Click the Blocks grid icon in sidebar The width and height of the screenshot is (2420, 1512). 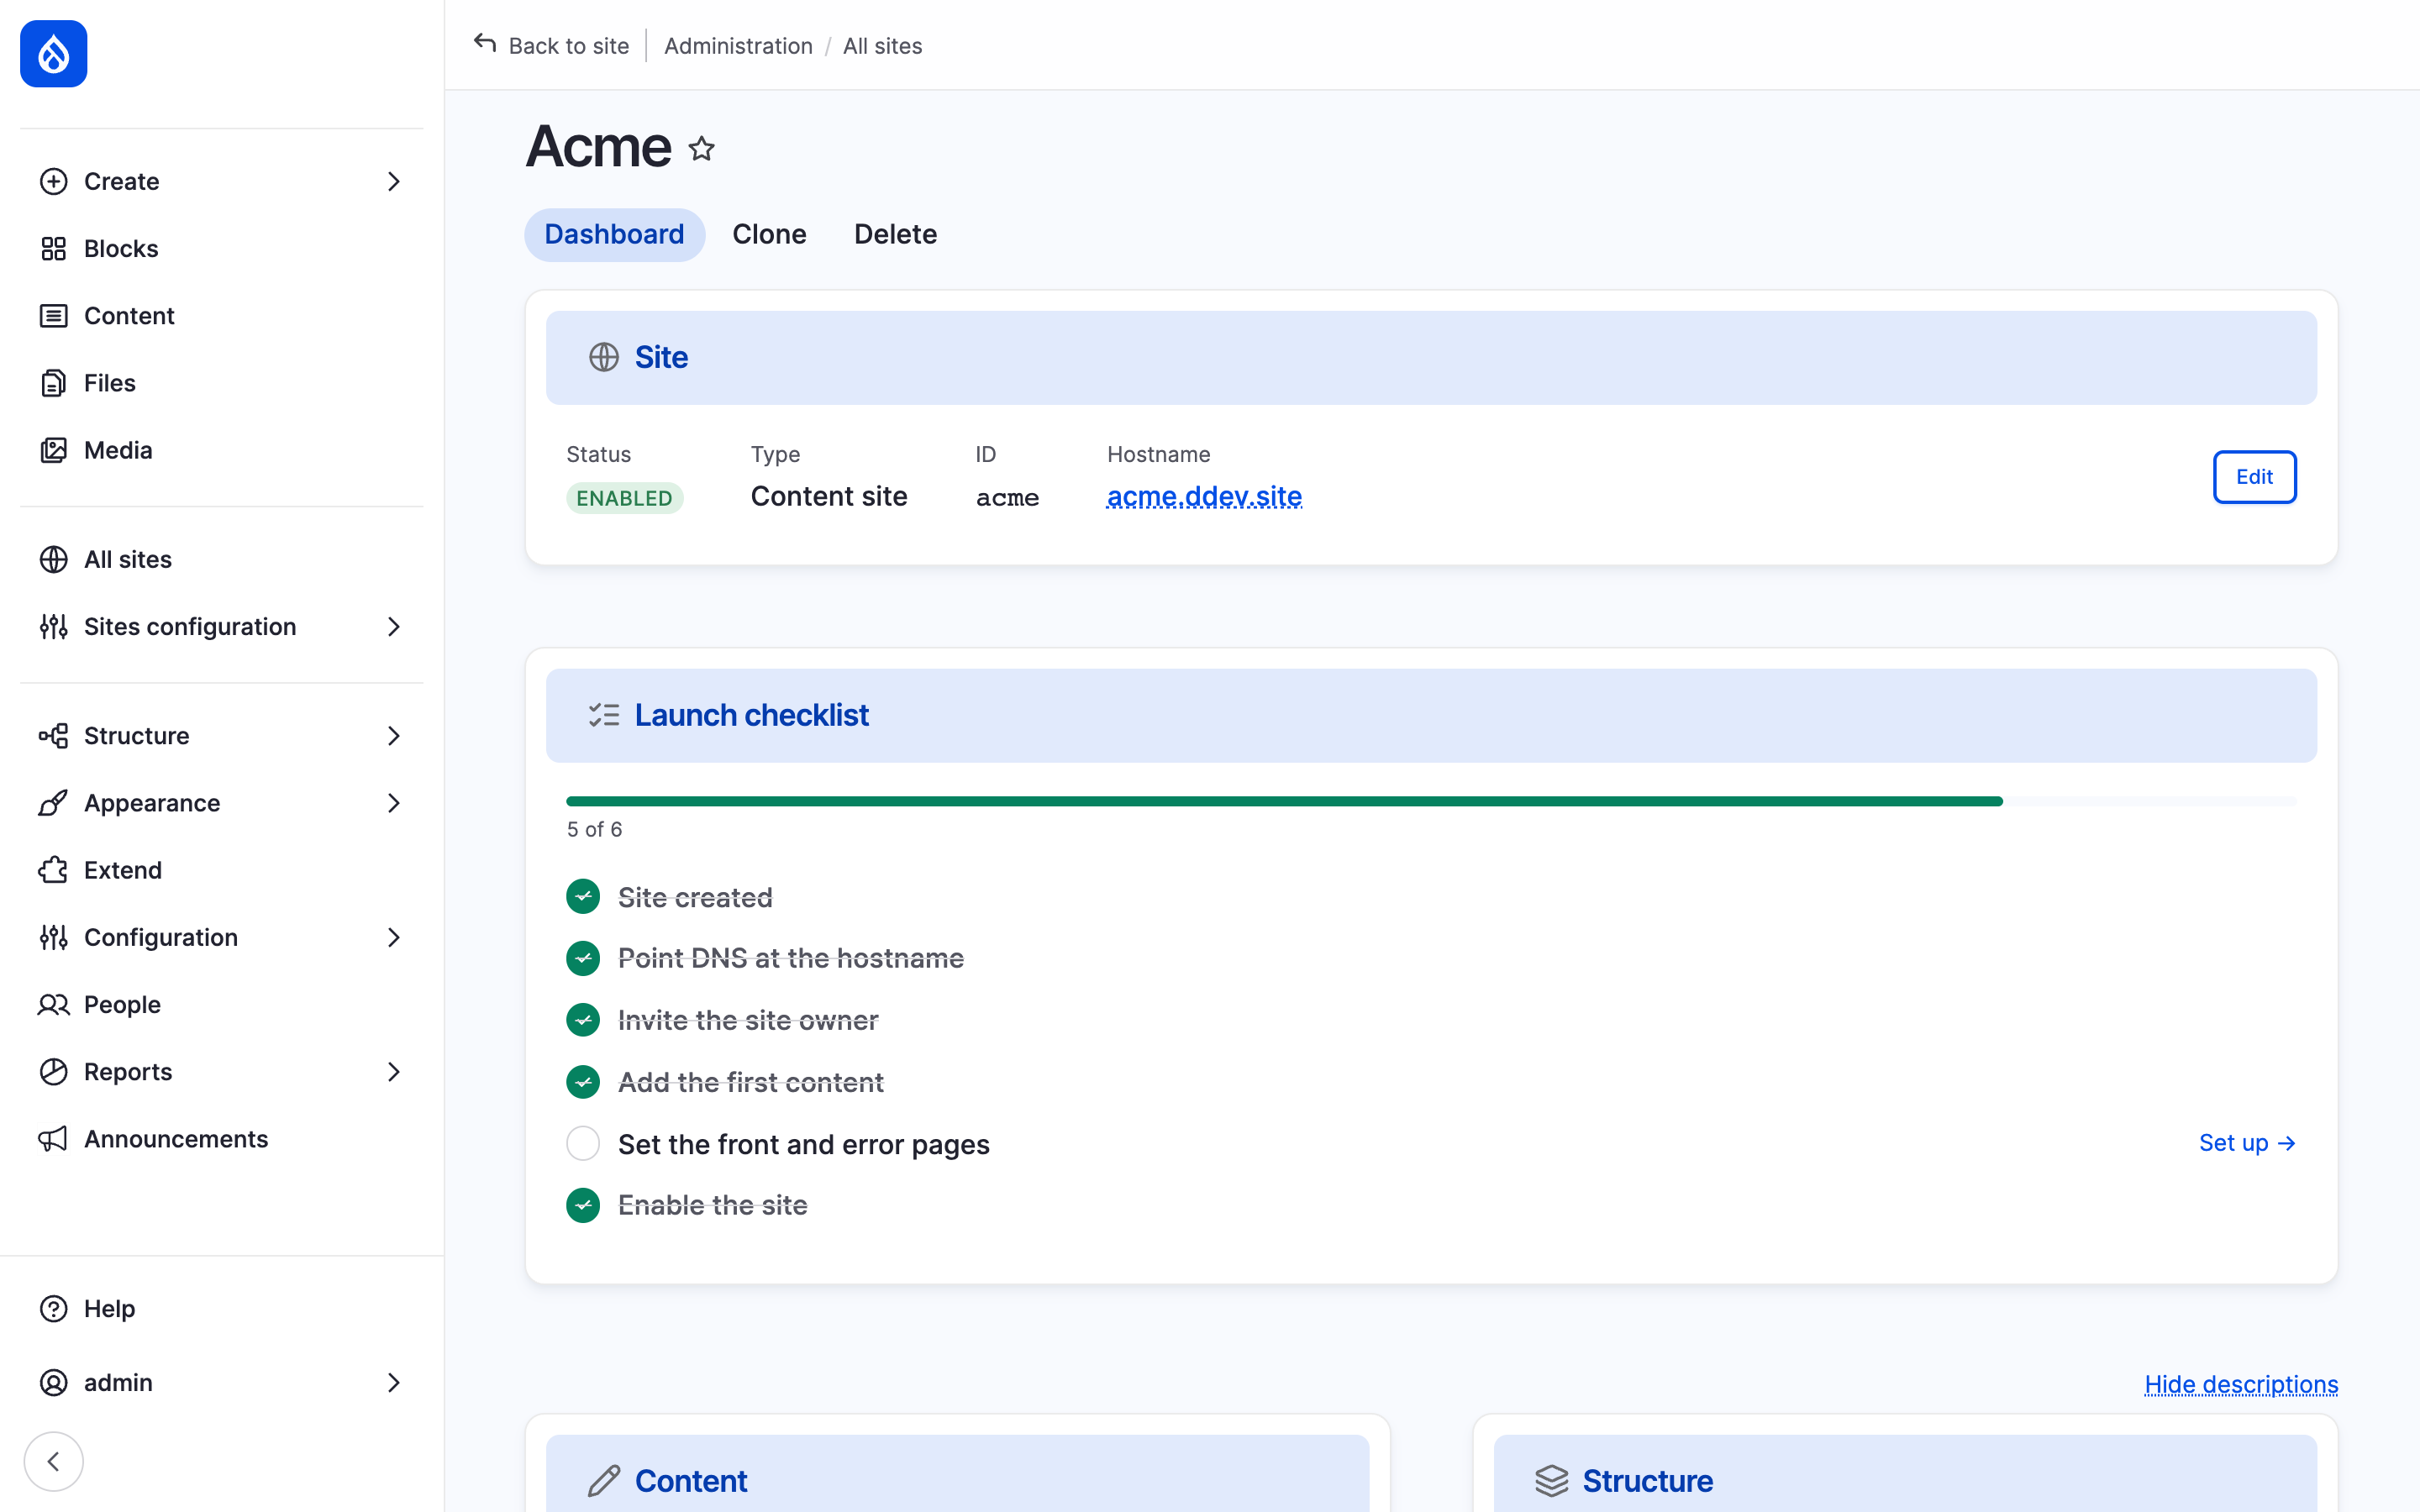click(54, 248)
